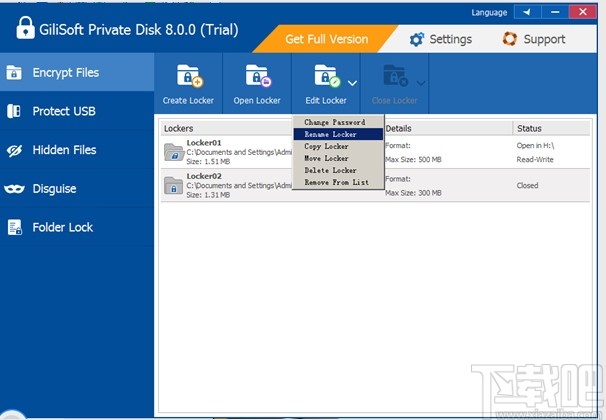Click the Language label

[489, 13]
